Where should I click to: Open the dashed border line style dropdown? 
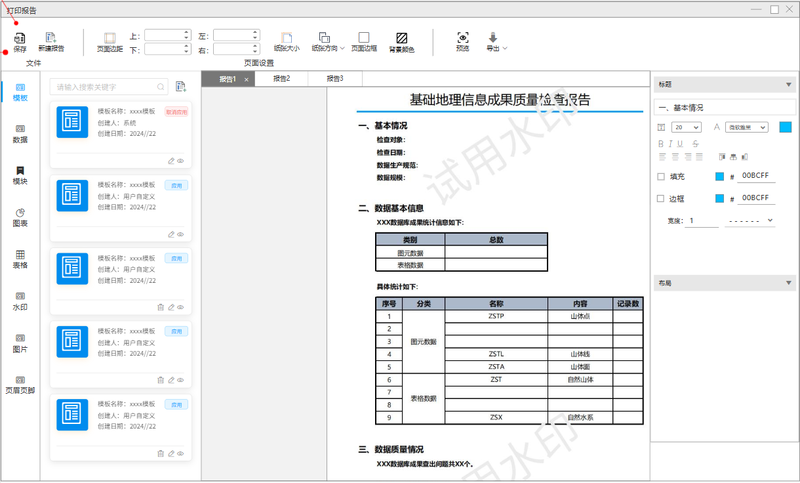click(x=750, y=221)
